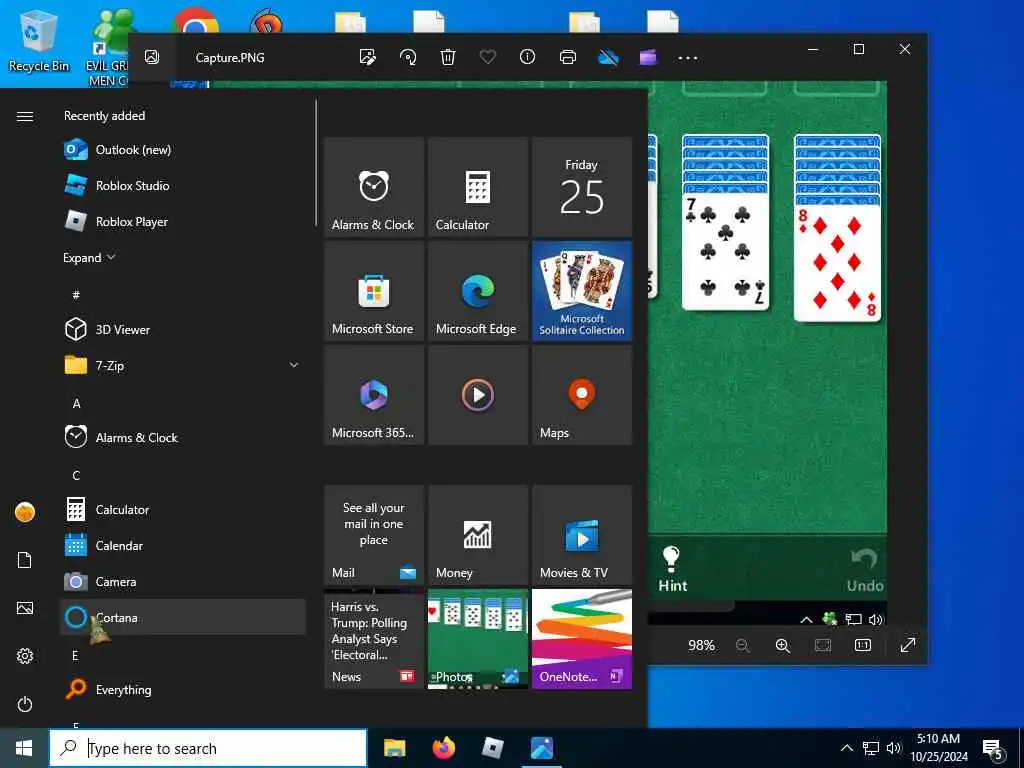
Task: Click the # letter header in app list
Action: tap(76, 295)
